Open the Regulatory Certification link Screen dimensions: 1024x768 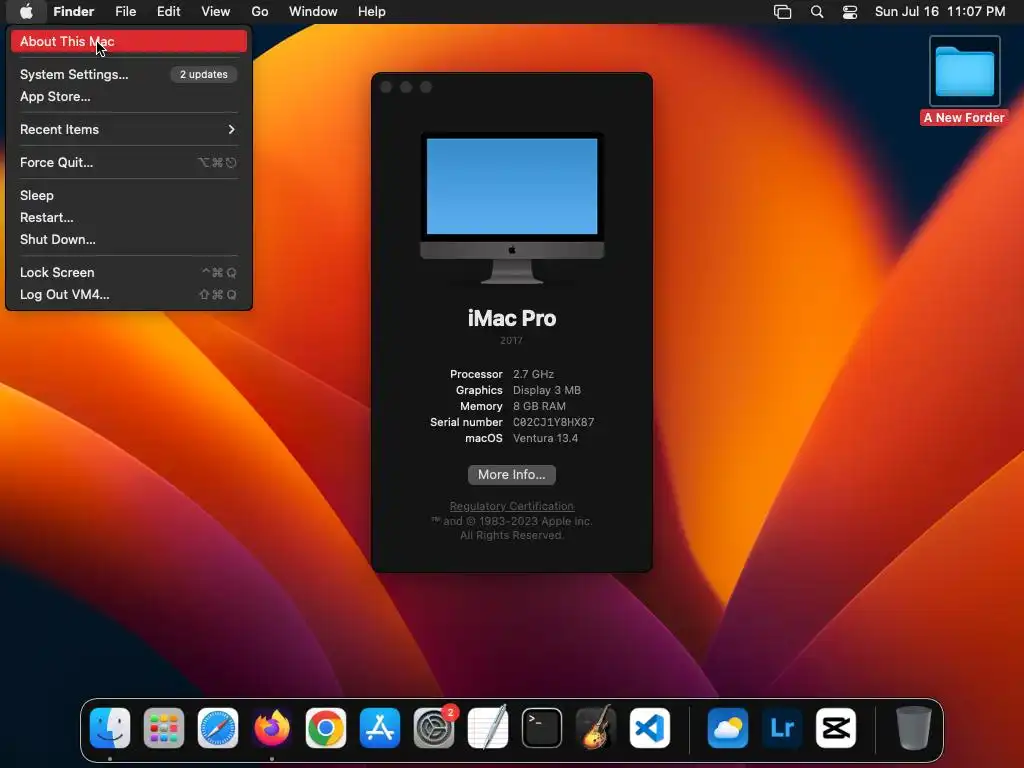[x=512, y=506]
